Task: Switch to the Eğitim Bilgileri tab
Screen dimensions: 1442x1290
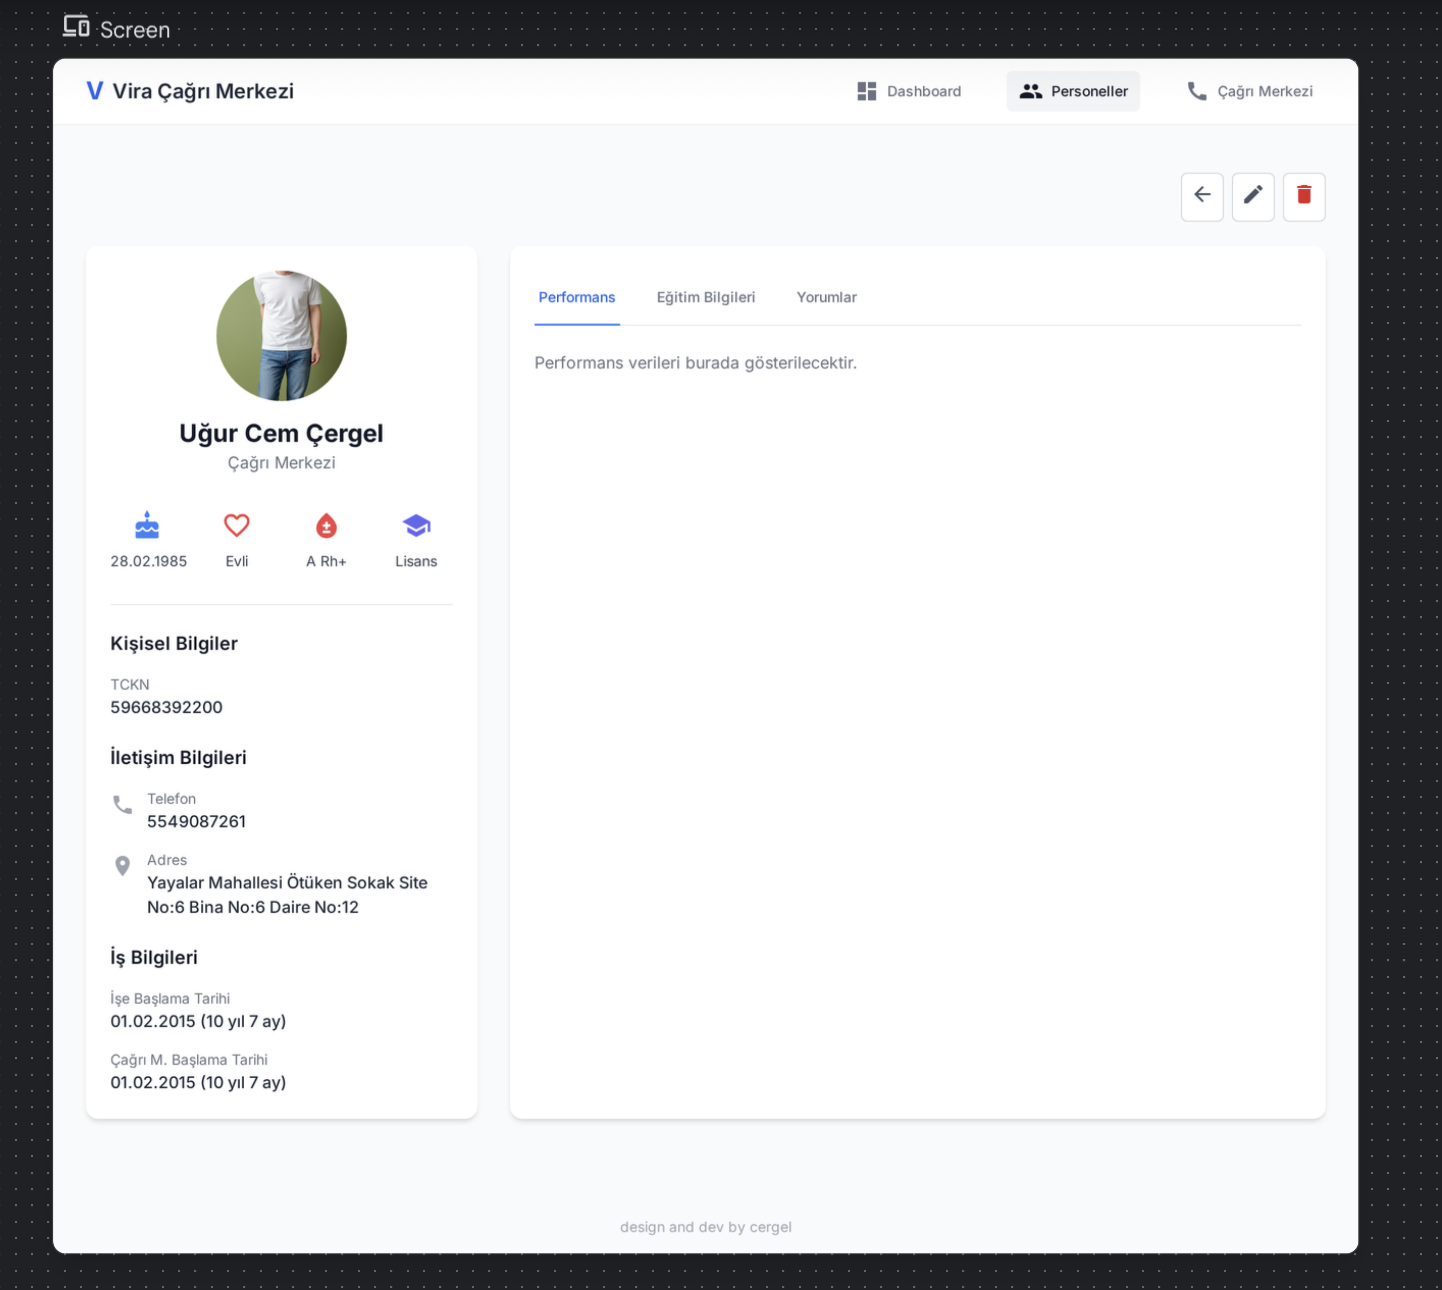Action: pos(706,297)
